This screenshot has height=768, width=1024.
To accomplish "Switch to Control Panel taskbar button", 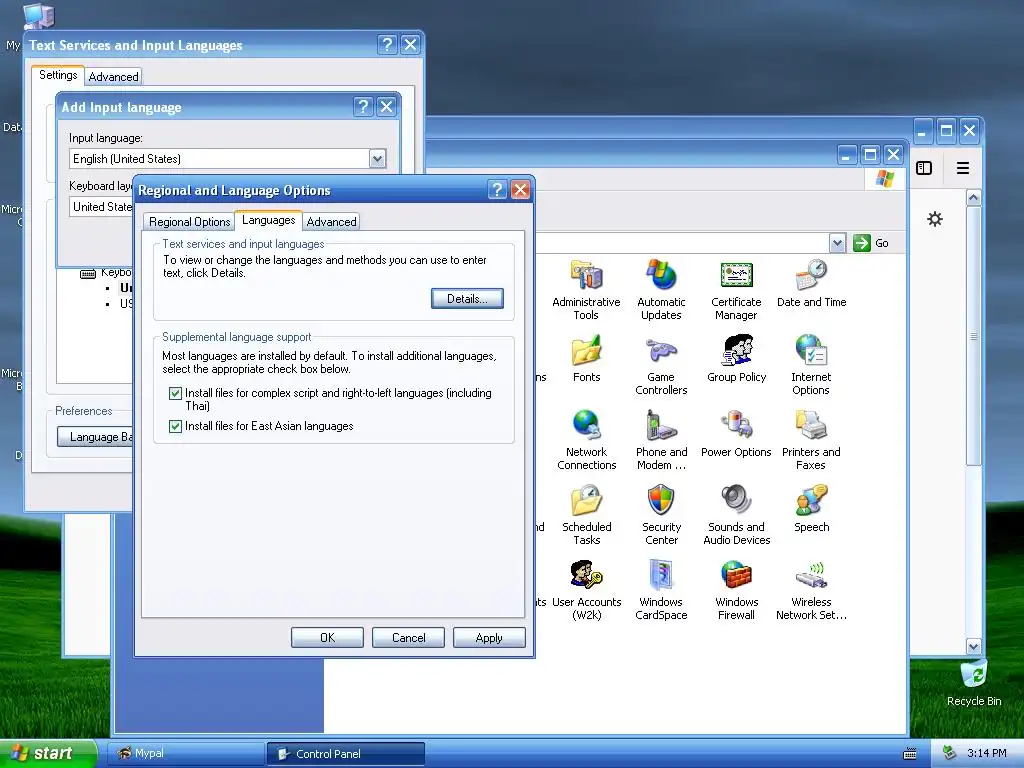I will [346, 754].
